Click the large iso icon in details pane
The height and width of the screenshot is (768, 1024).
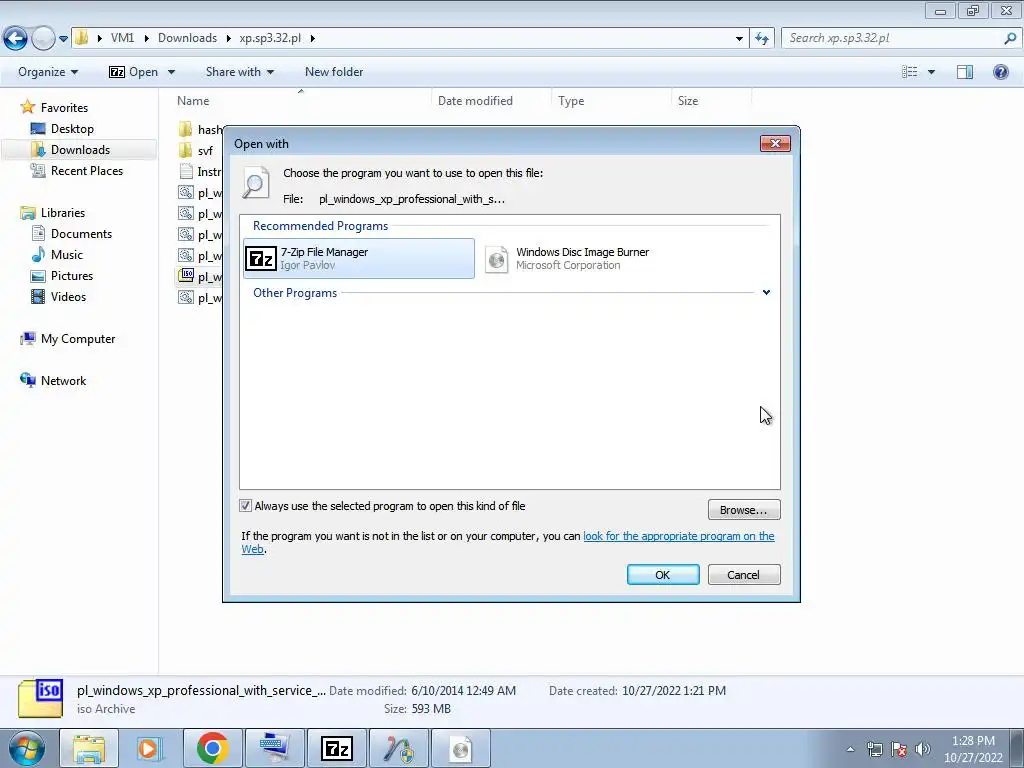(40, 698)
